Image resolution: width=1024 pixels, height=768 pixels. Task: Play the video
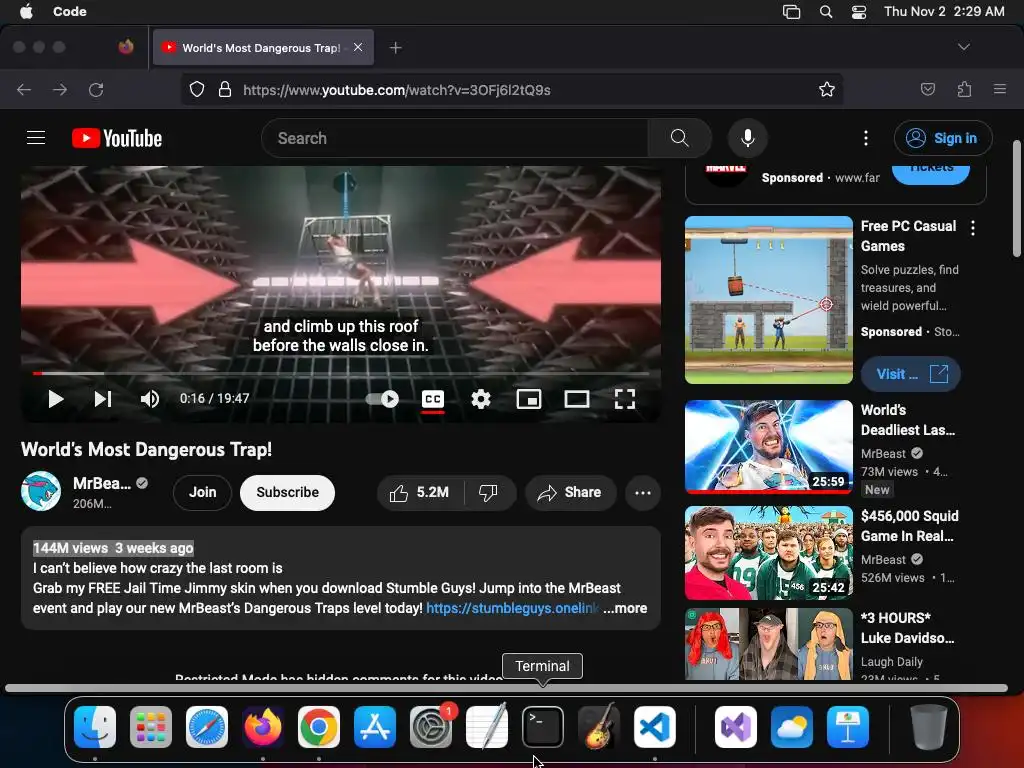[x=56, y=398]
